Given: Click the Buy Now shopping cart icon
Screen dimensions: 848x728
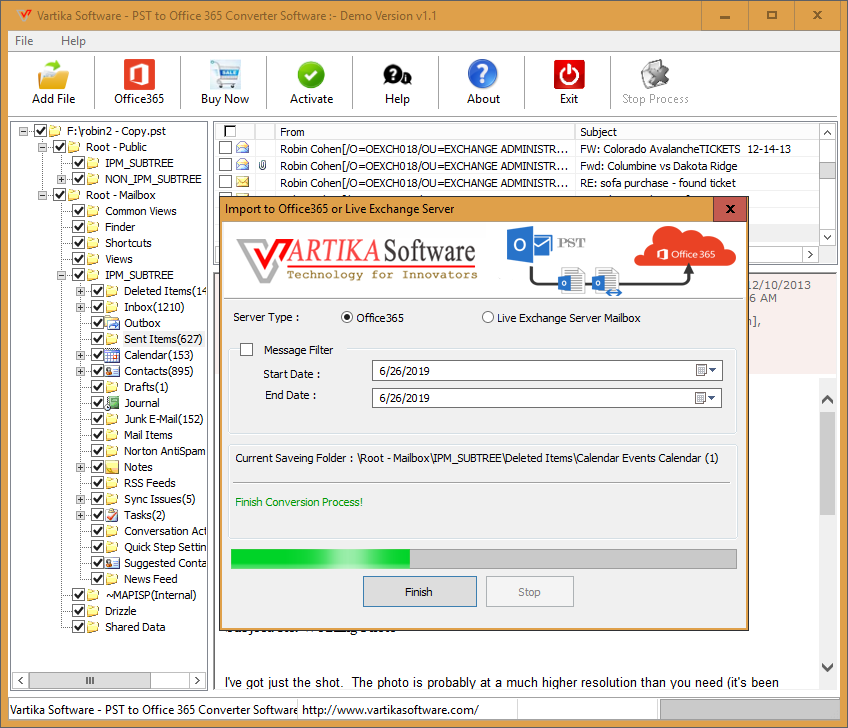Looking at the screenshot, I should coord(225,75).
